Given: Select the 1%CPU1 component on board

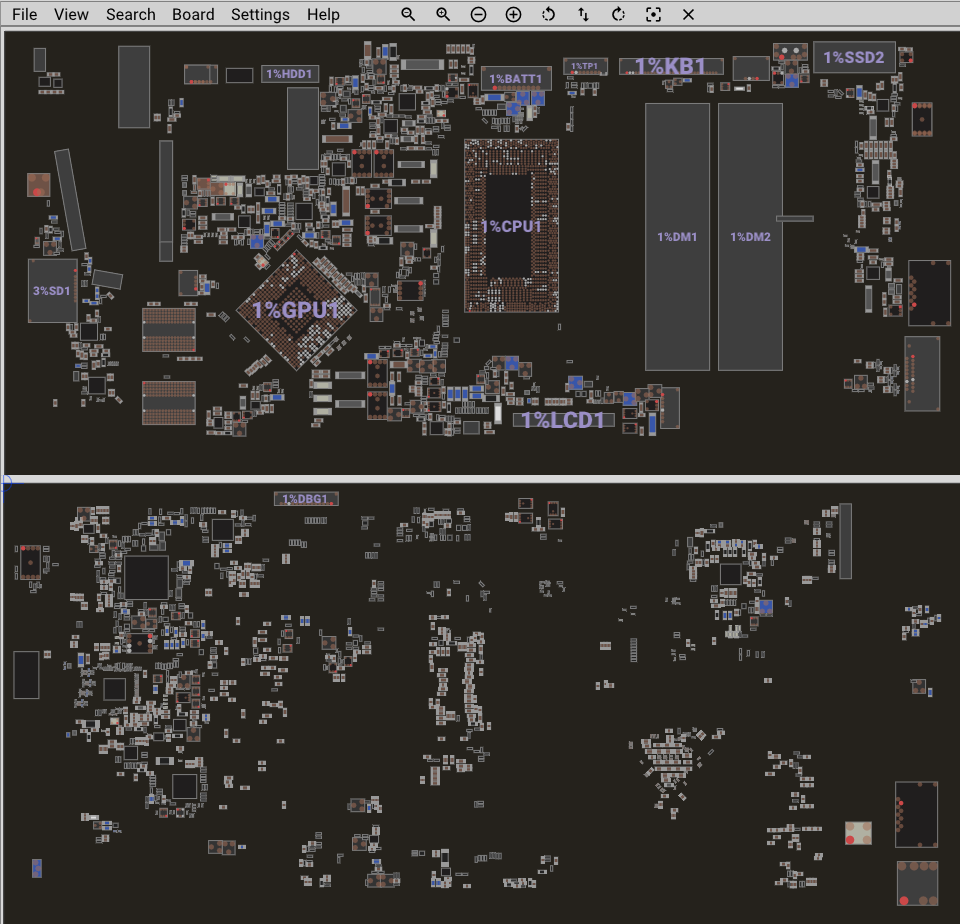Looking at the screenshot, I should 511,226.
